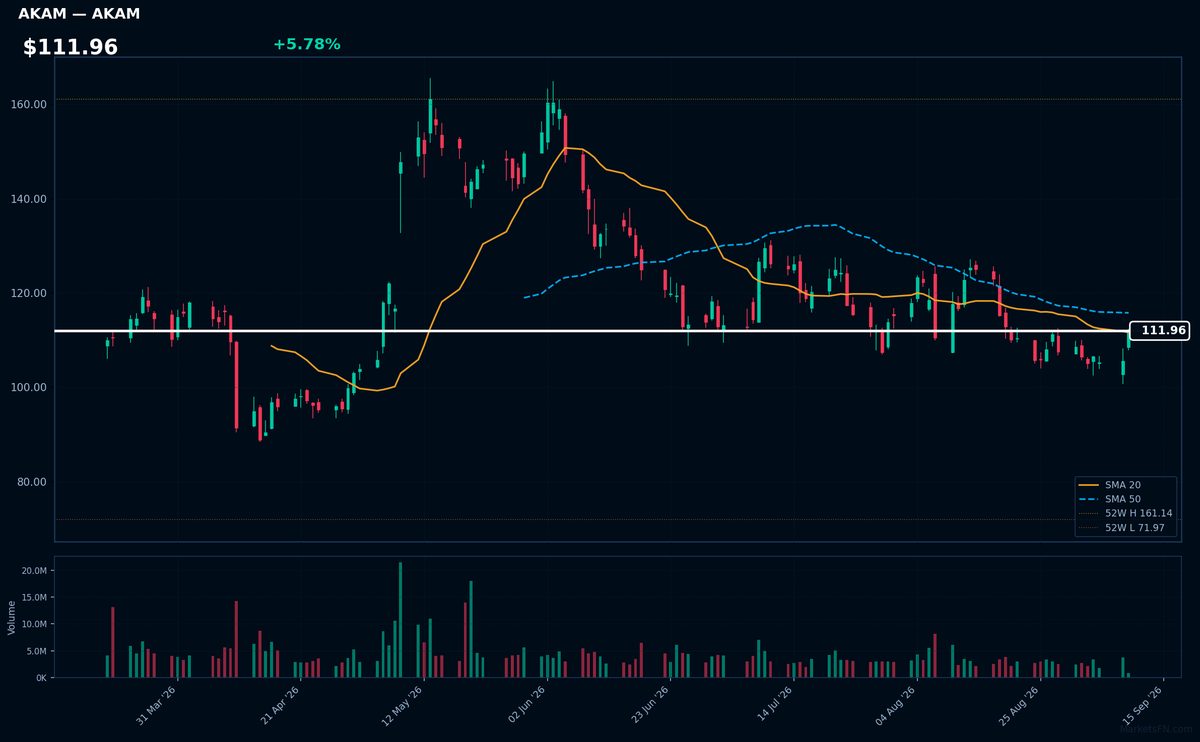1200x742 pixels.
Task: Click the Volume axis title
Action: 11,617
